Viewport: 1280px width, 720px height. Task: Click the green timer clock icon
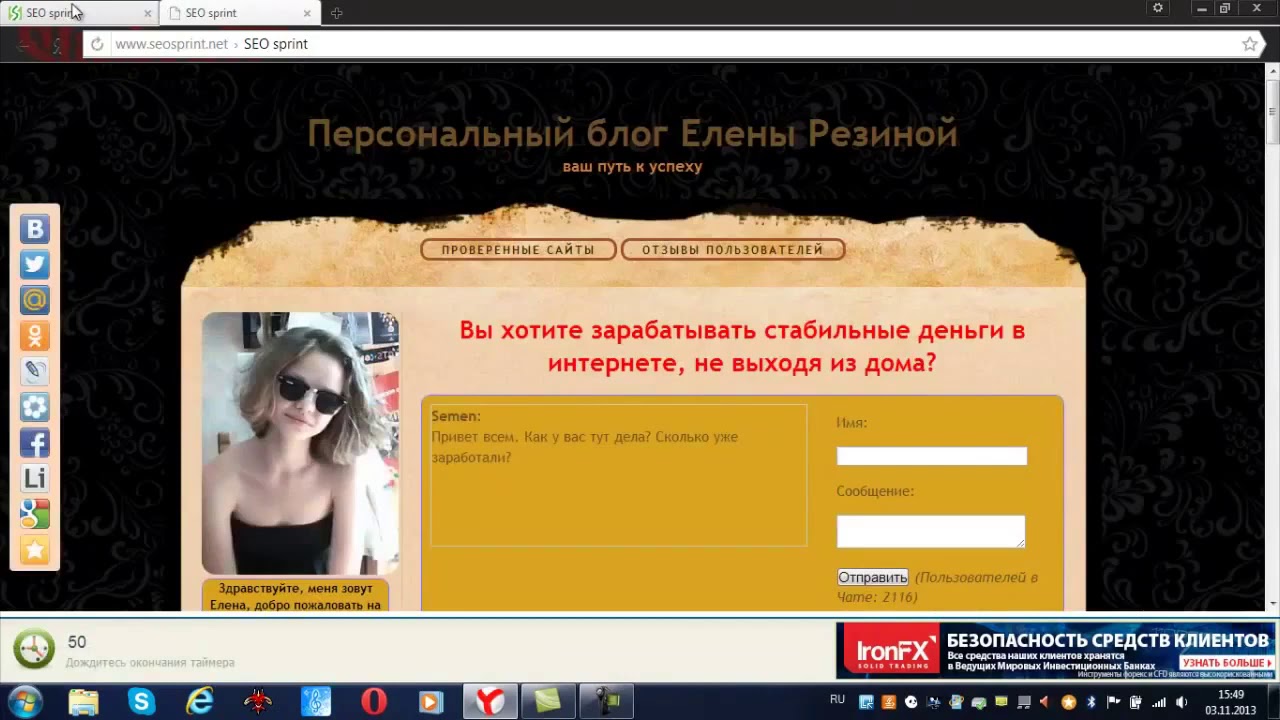coord(33,649)
